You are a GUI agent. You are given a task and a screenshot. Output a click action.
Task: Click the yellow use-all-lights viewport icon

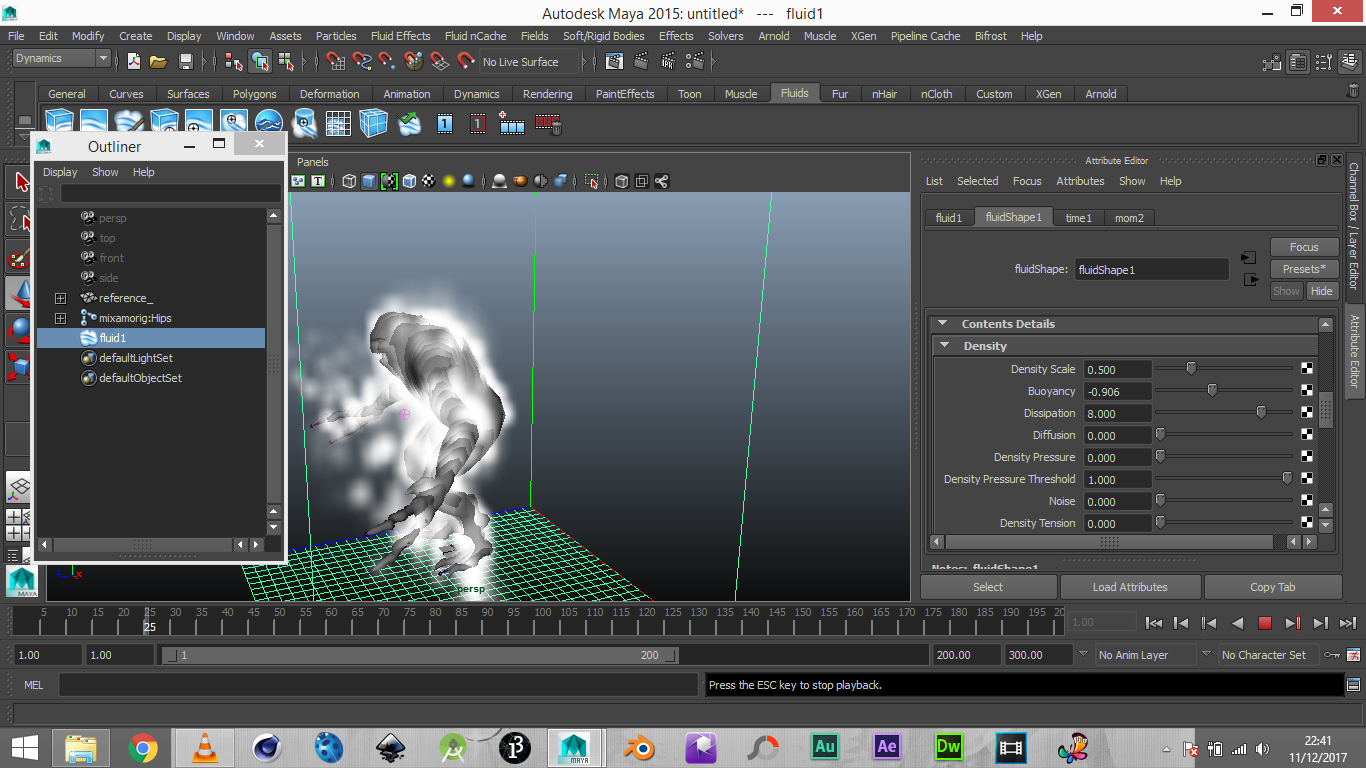[449, 181]
